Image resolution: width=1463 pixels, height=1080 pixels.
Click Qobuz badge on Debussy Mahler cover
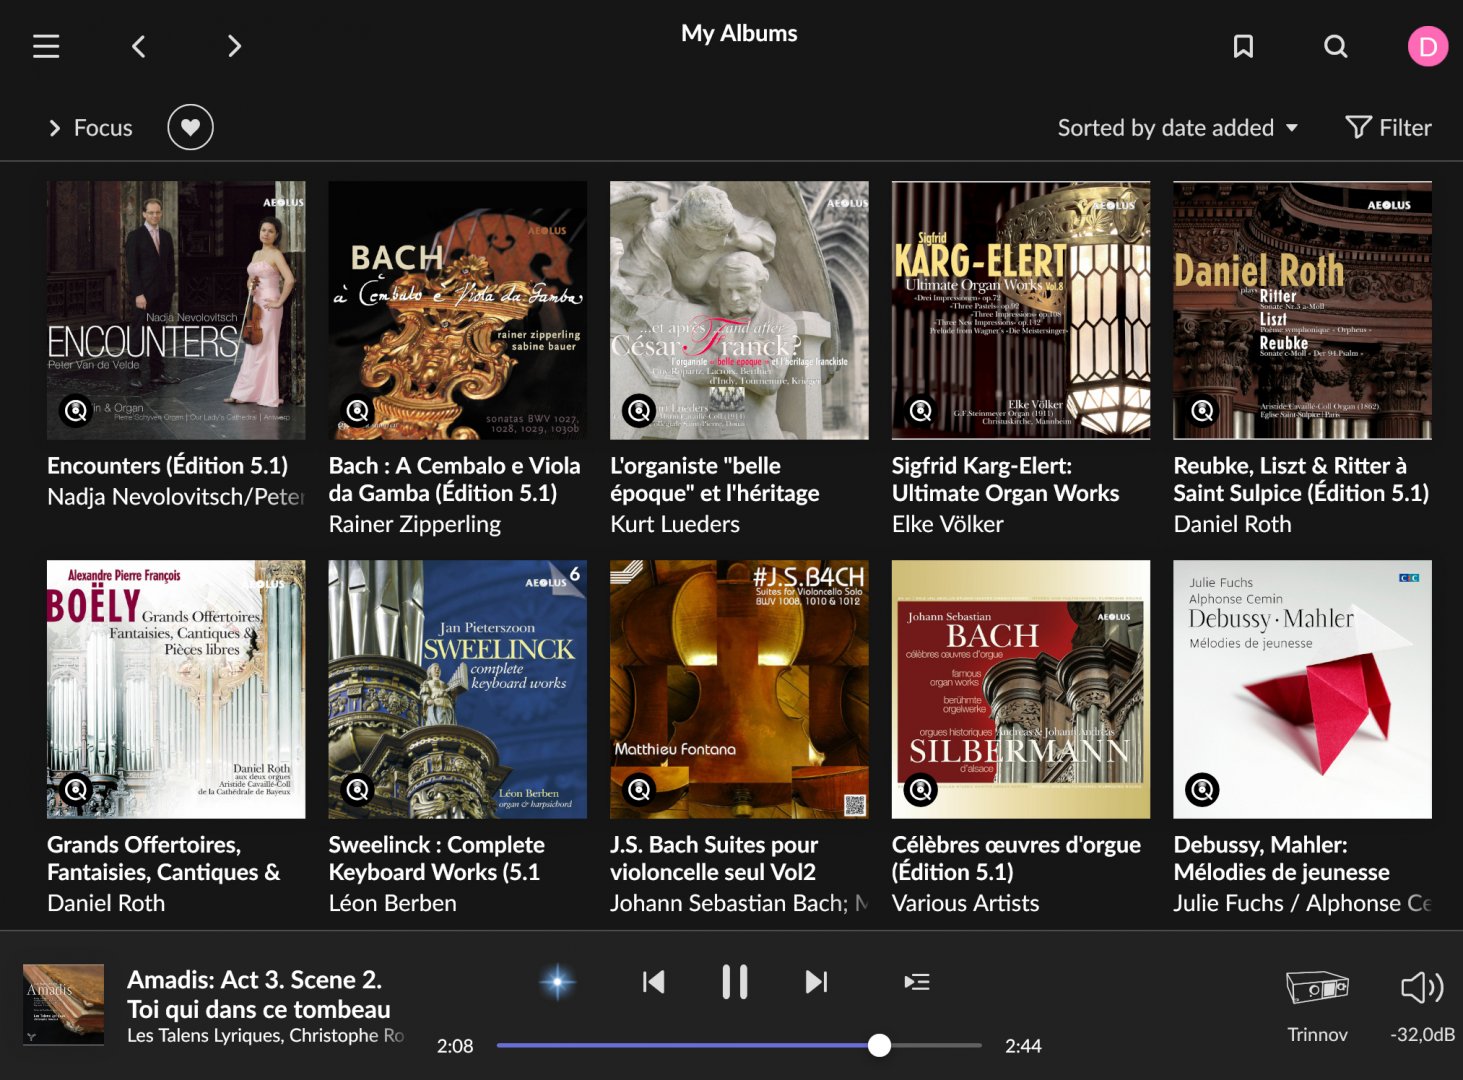1202,790
